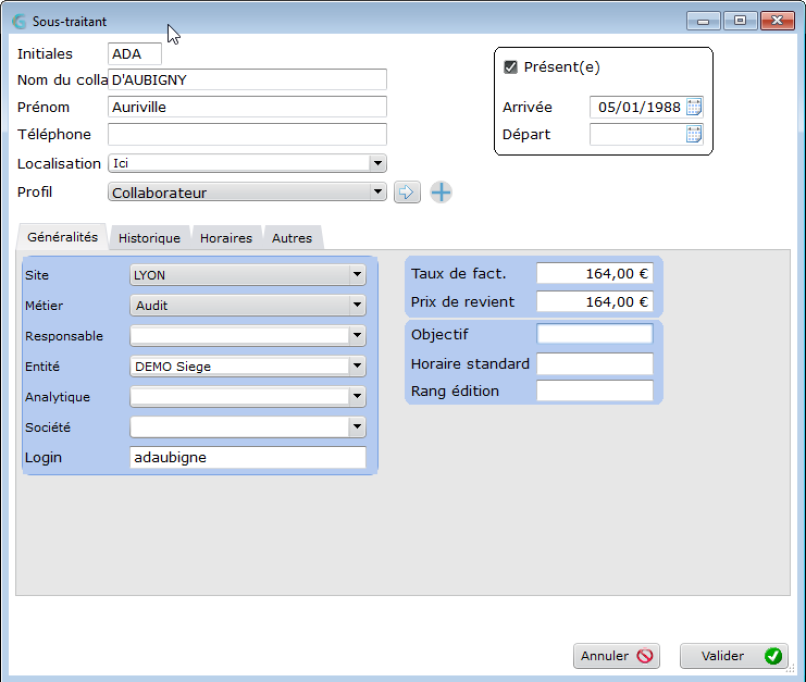Open the Métier dropdown showing Audit
This screenshot has width=806, height=682.
click(357, 305)
